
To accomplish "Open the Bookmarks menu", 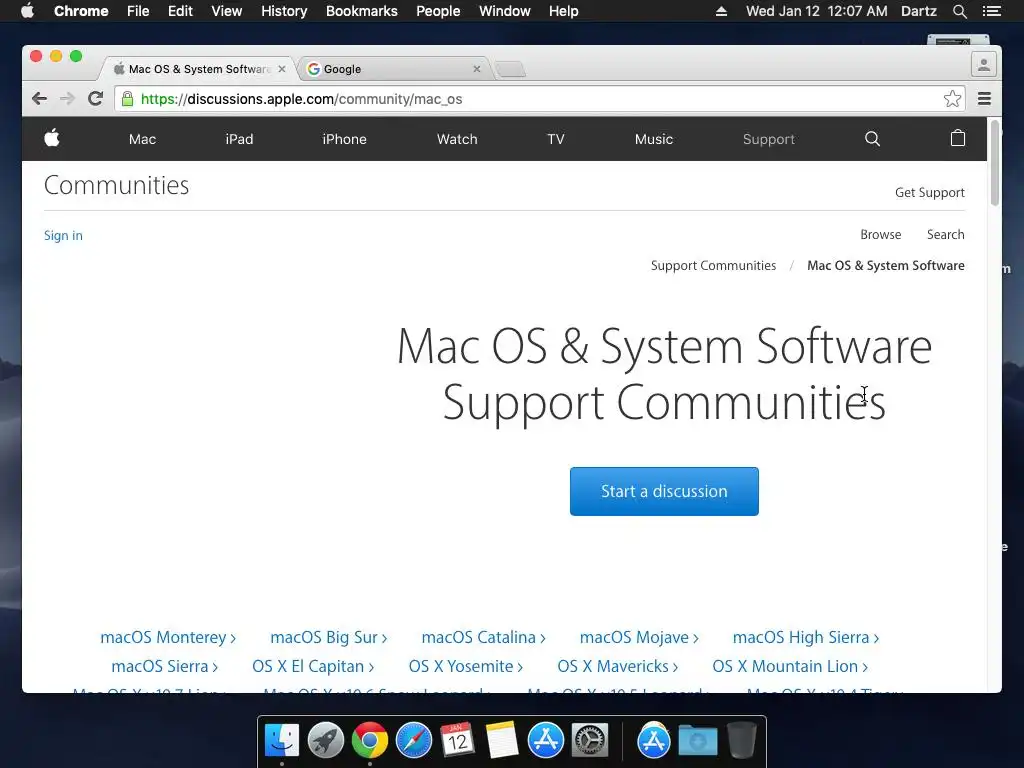I will [x=362, y=11].
